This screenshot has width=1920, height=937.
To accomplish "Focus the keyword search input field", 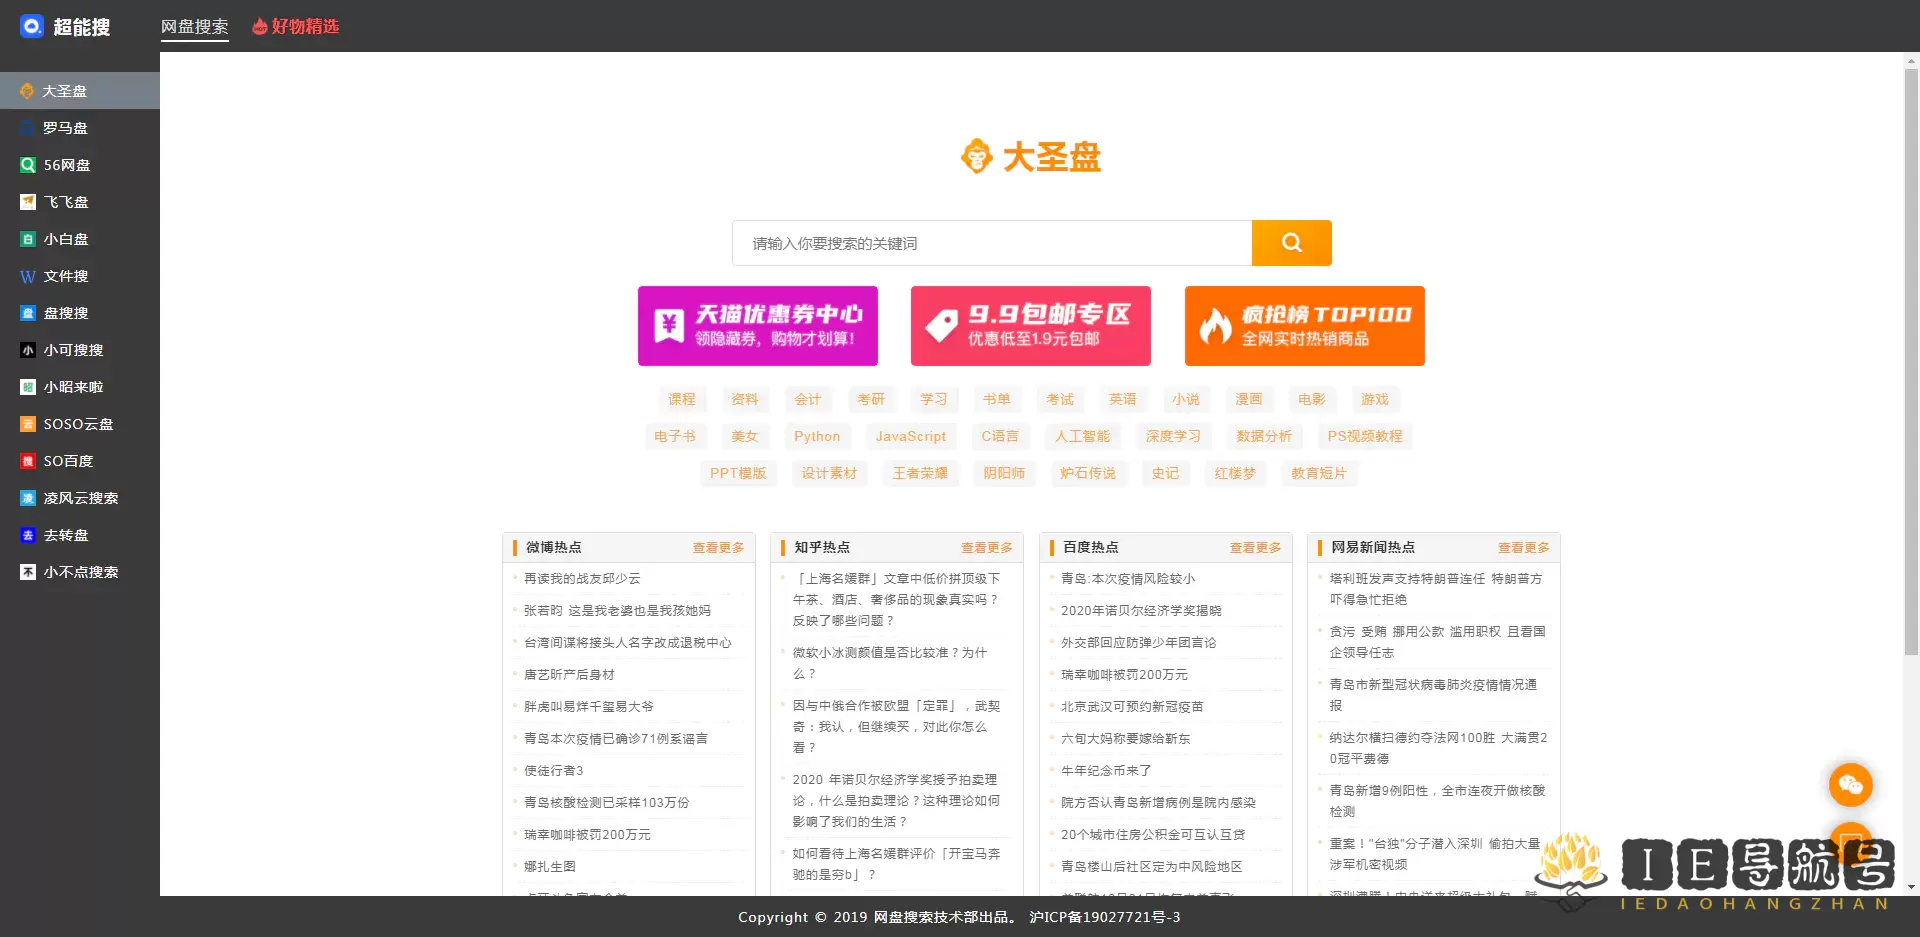I will point(992,243).
